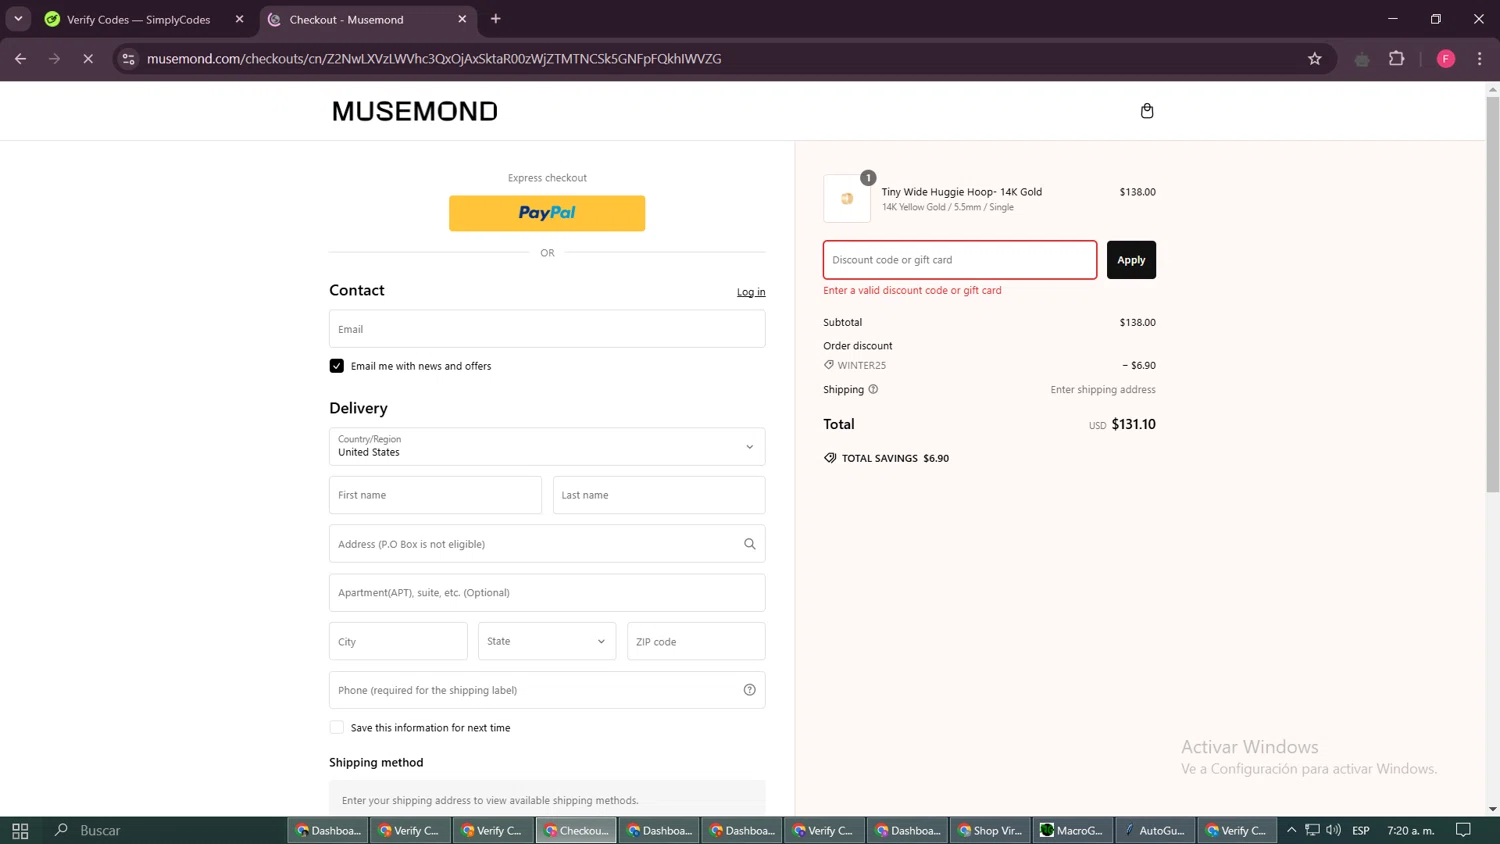Open the Chrome profile avatar
The height and width of the screenshot is (844, 1500).
[1446, 59]
